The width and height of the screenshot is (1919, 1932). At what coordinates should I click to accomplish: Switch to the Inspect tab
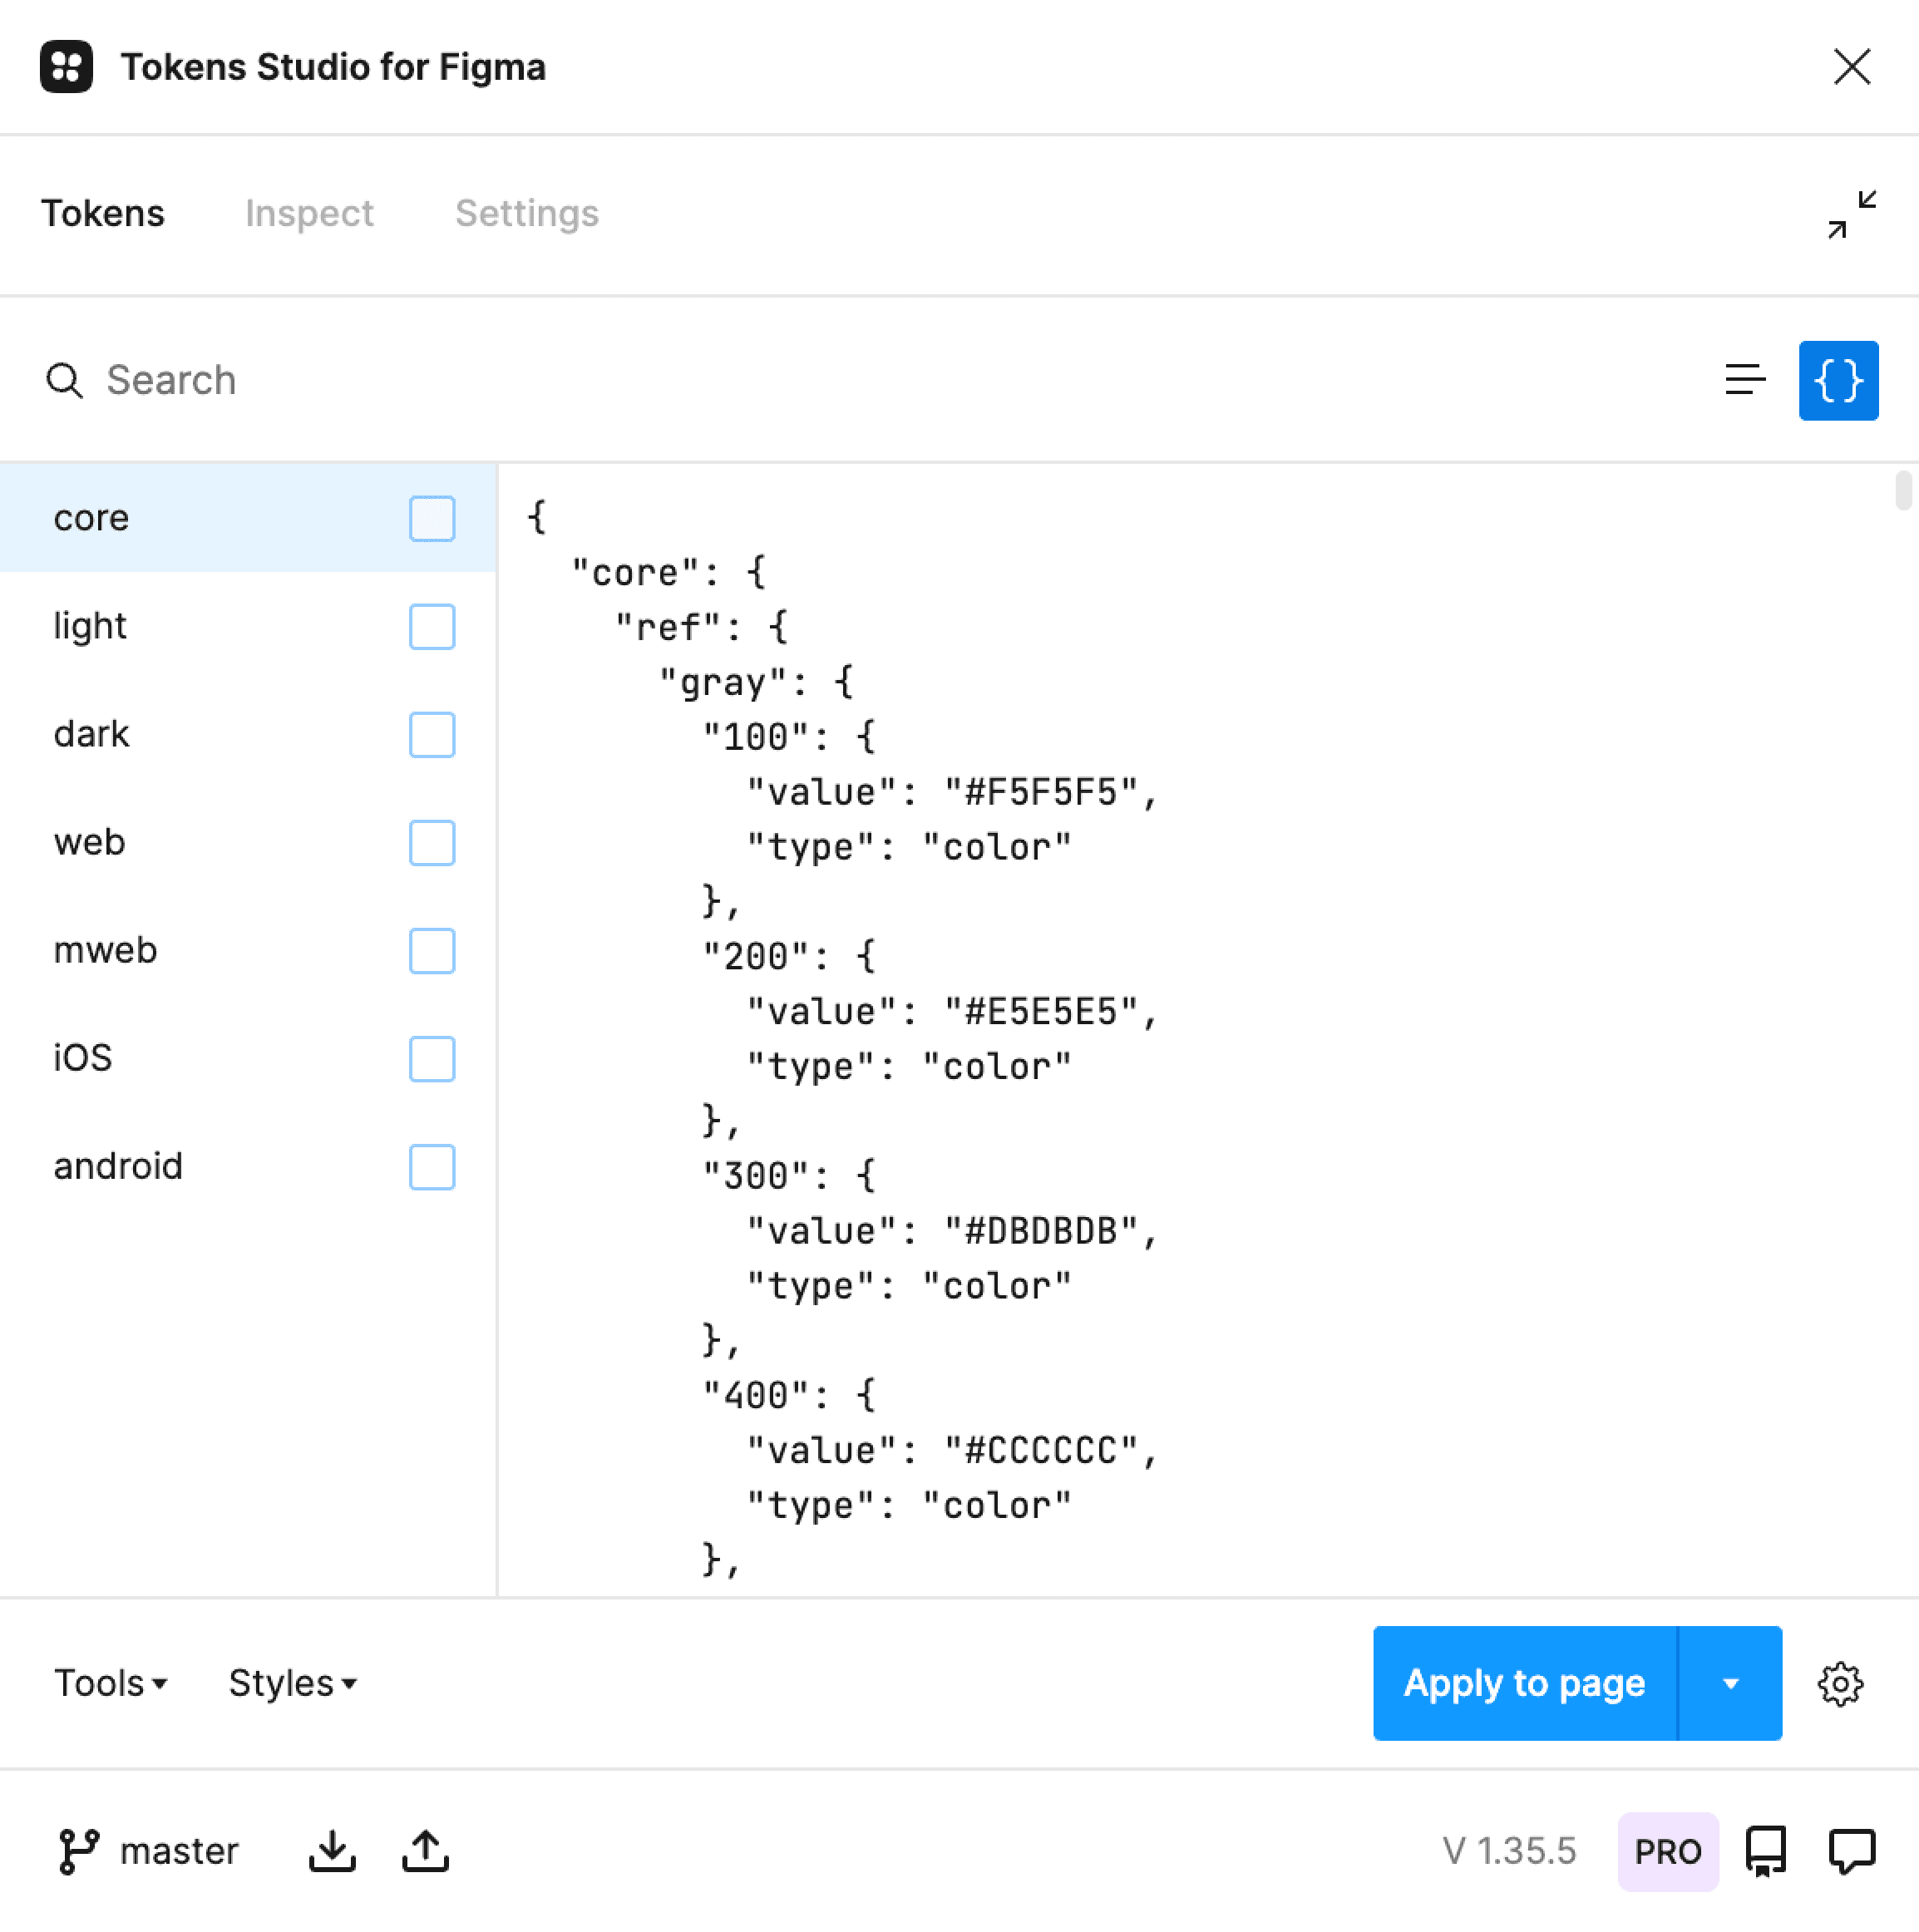(x=309, y=214)
